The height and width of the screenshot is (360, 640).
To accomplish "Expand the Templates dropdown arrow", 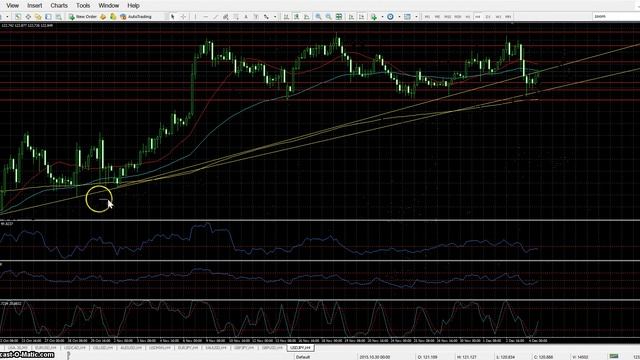I will click(416, 17).
